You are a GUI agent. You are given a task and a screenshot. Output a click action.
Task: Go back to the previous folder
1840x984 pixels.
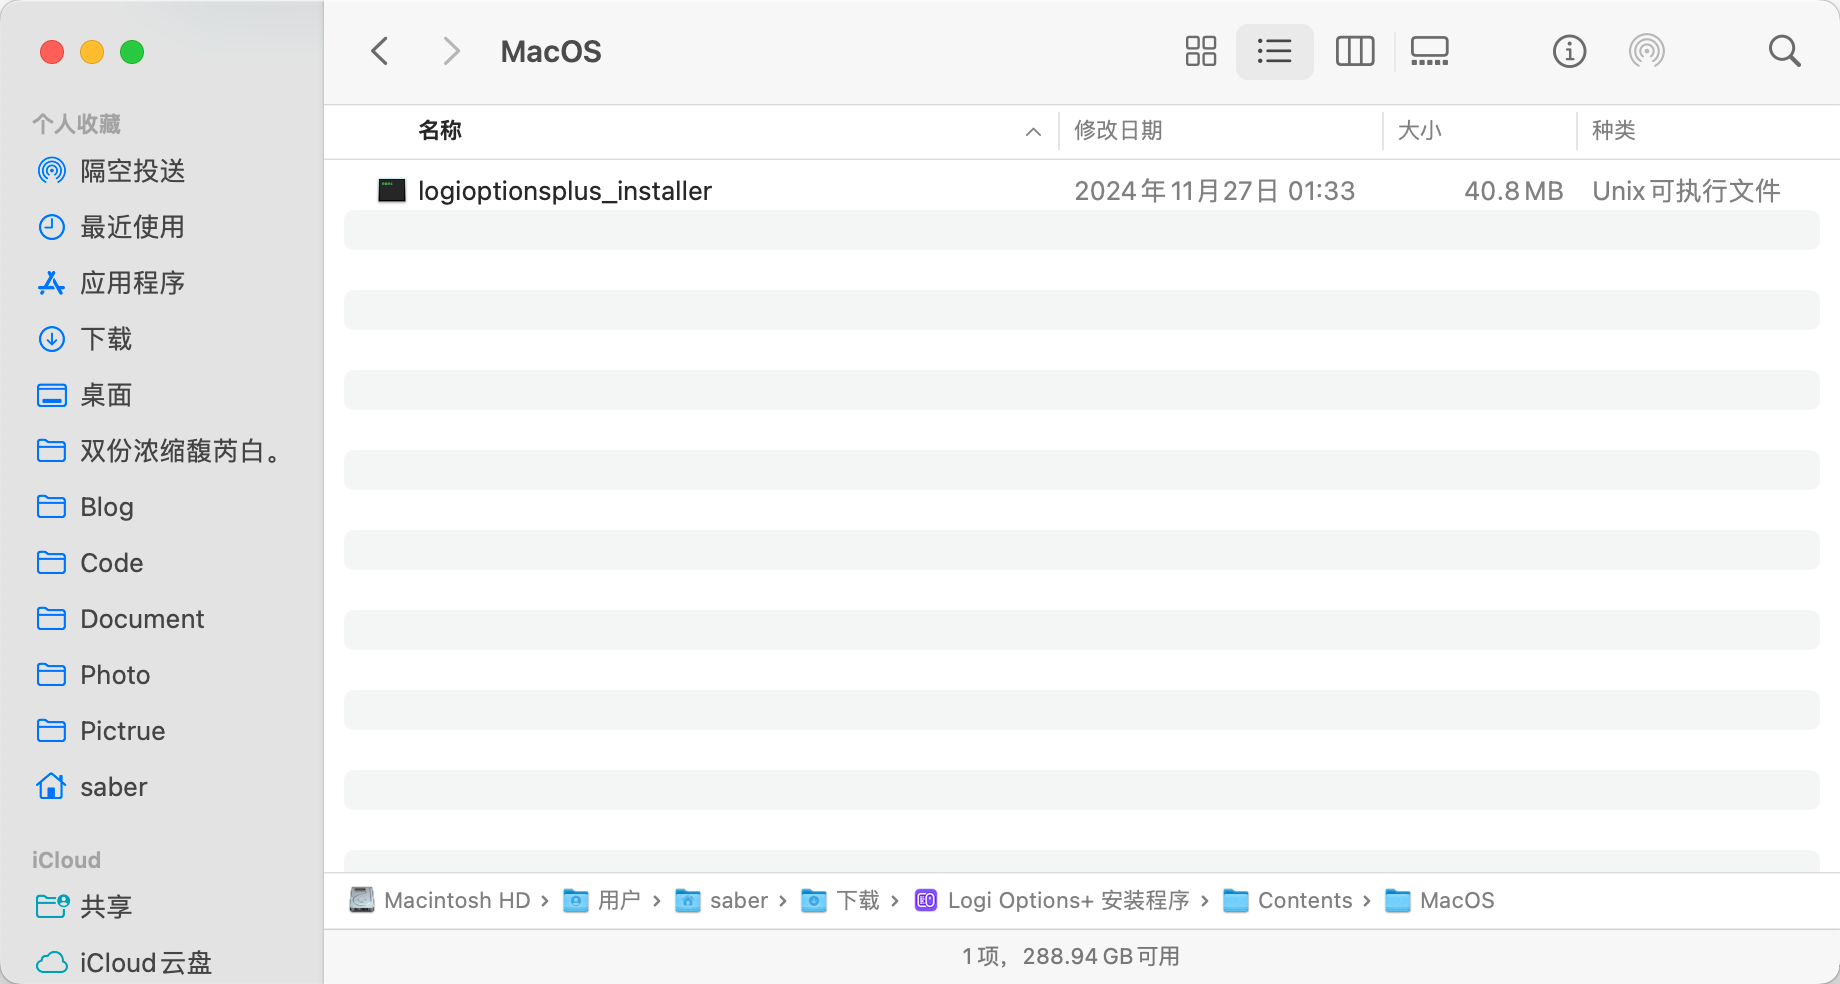(380, 51)
